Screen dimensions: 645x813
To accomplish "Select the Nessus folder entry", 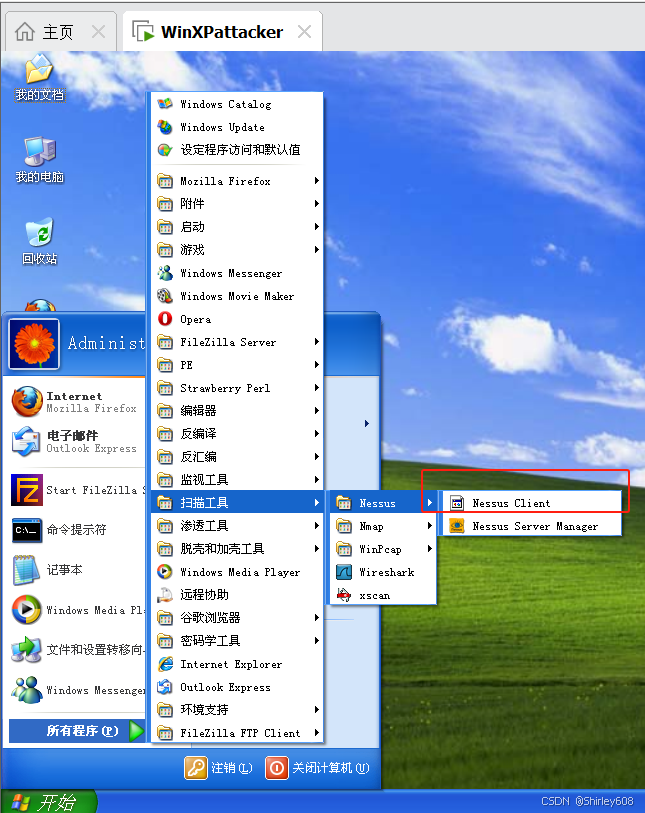I will (383, 503).
